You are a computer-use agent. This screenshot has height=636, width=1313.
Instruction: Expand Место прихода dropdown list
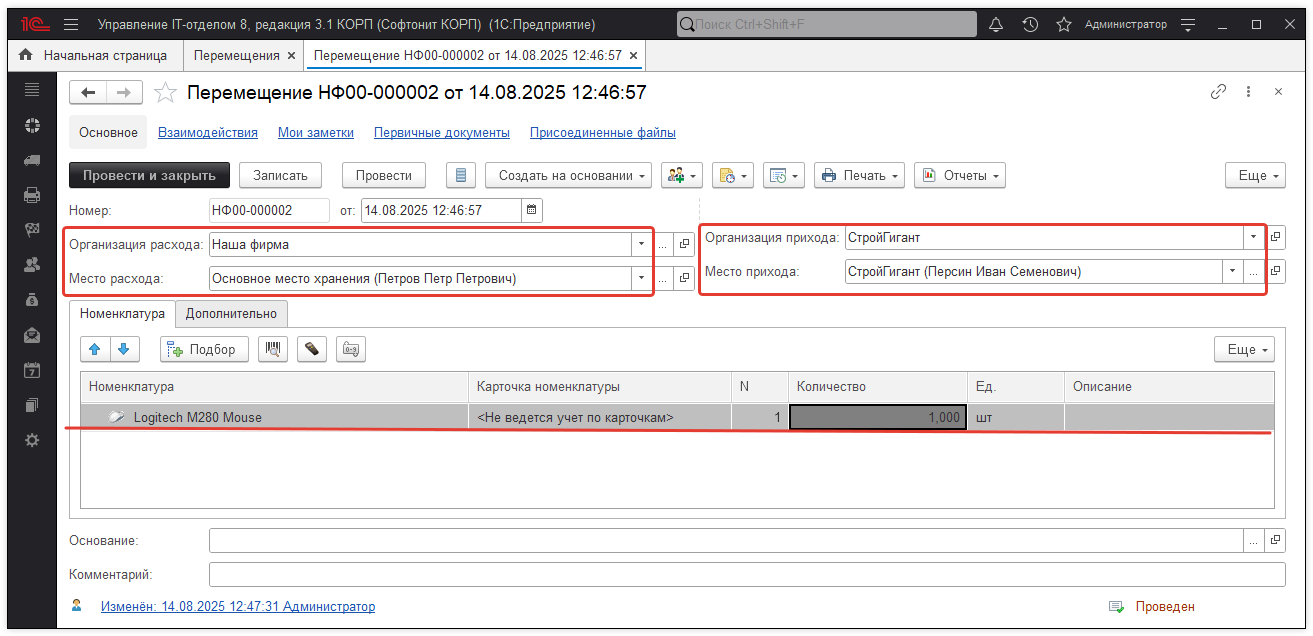click(1232, 271)
